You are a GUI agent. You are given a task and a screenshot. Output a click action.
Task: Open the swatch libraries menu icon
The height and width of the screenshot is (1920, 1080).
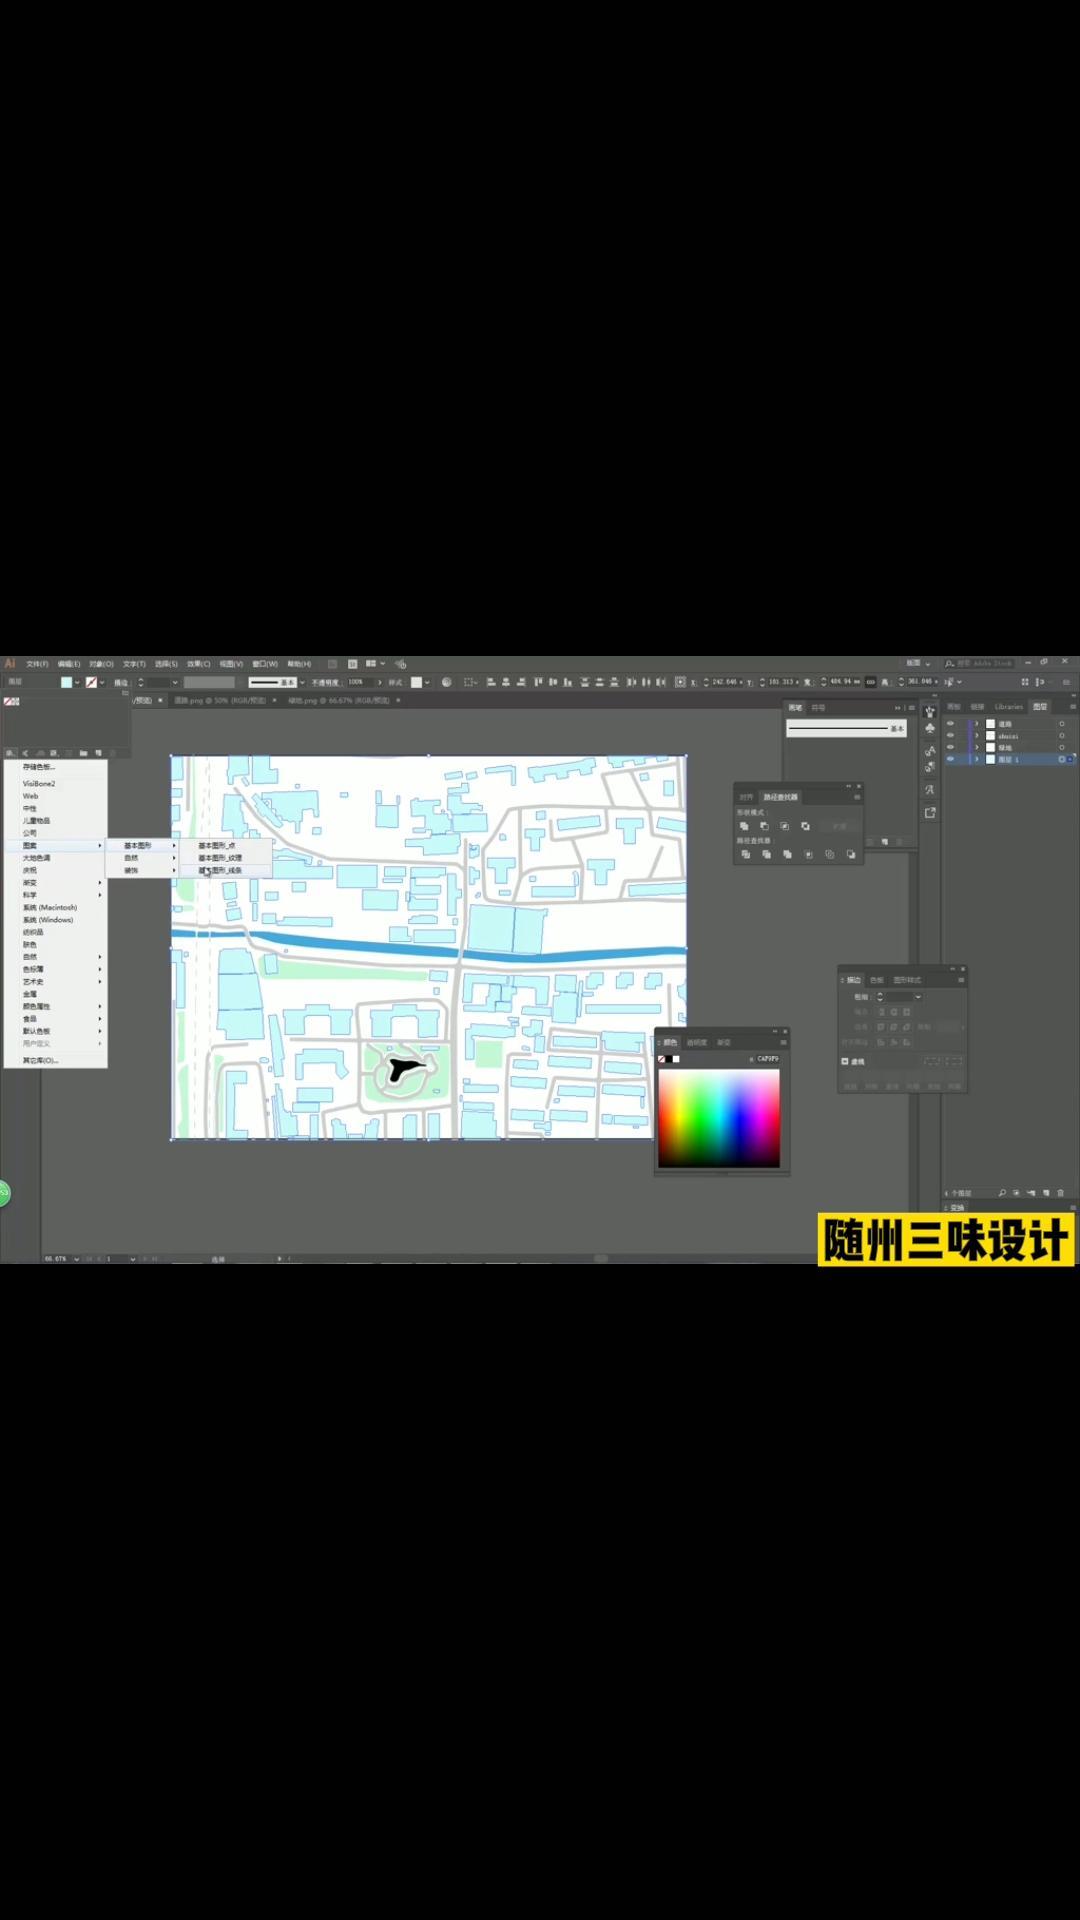click(10, 753)
